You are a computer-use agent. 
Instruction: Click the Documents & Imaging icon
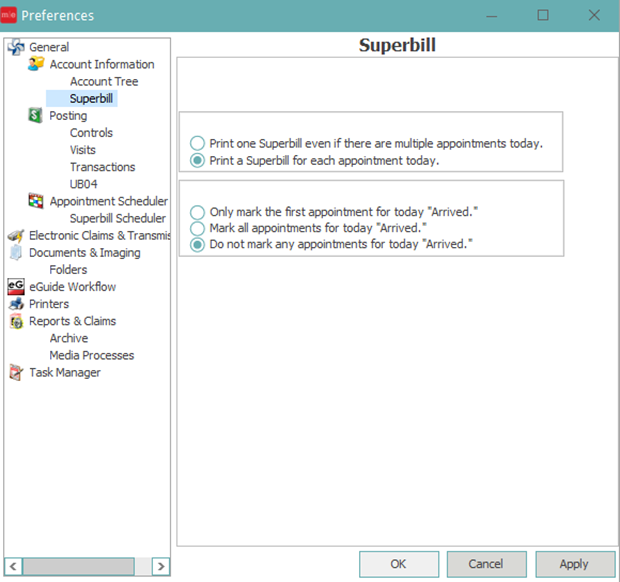pos(15,253)
